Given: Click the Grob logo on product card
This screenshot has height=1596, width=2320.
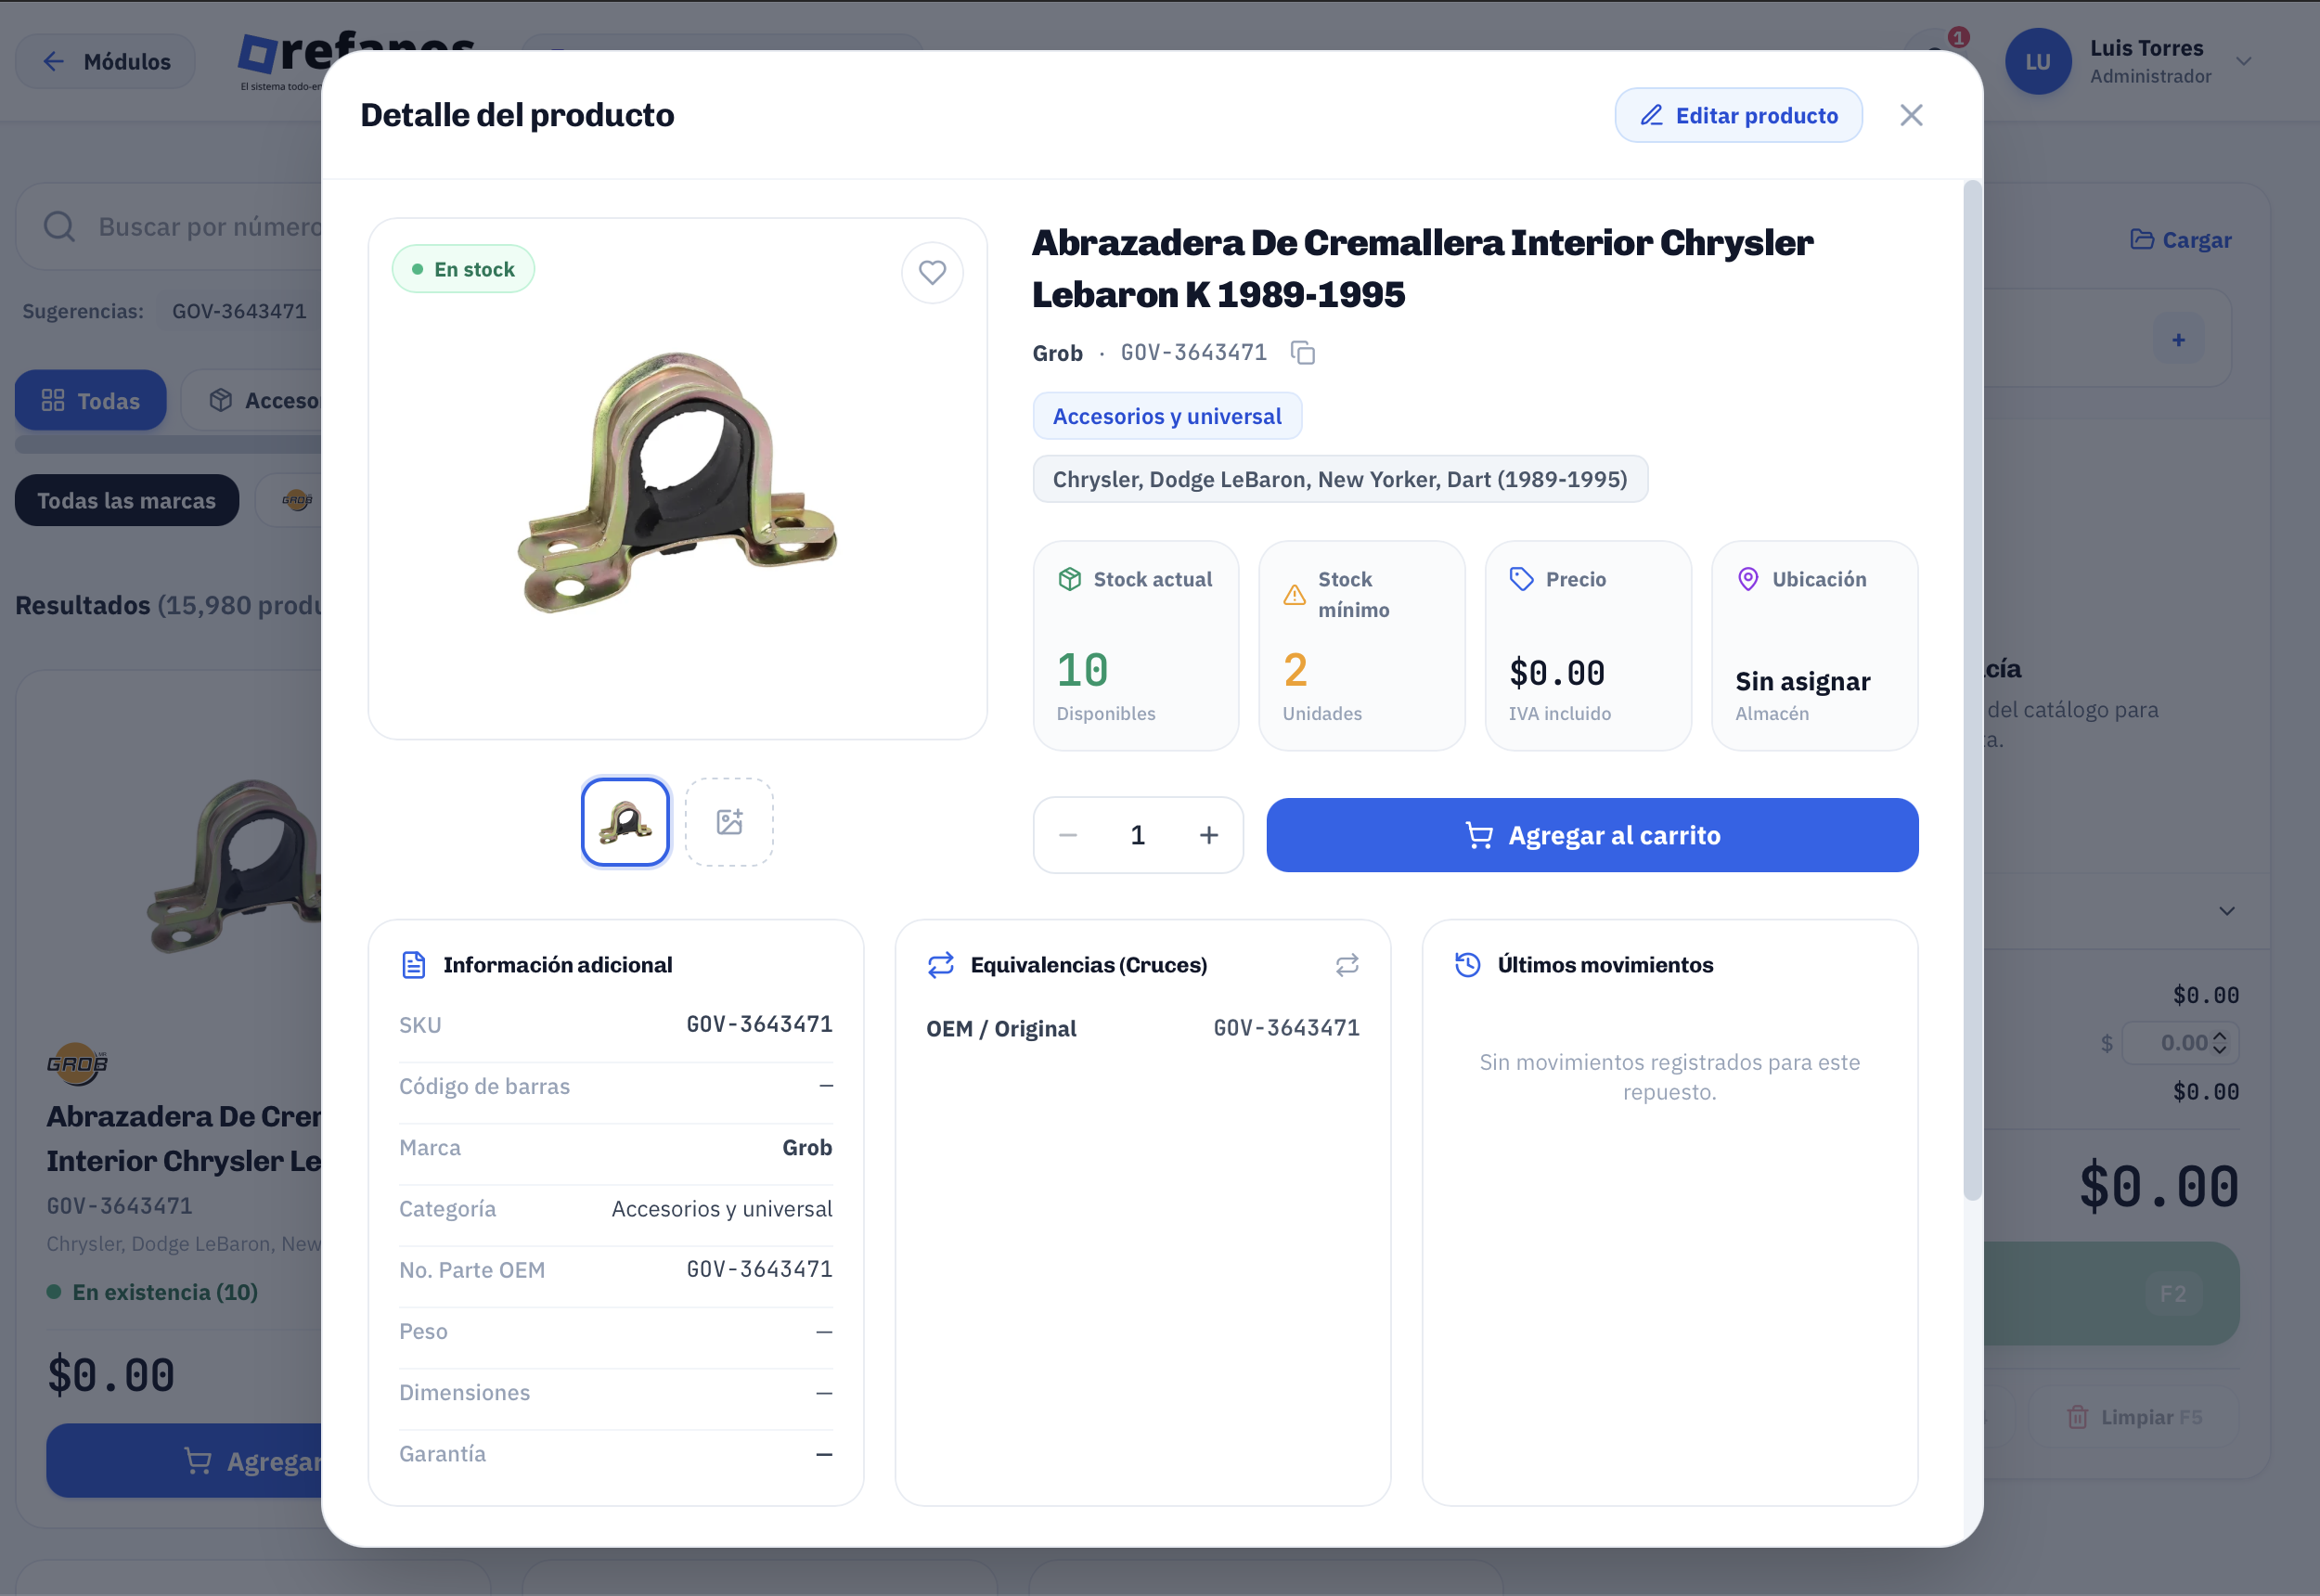Looking at the screenshot, I should [x=77, y=1063].
